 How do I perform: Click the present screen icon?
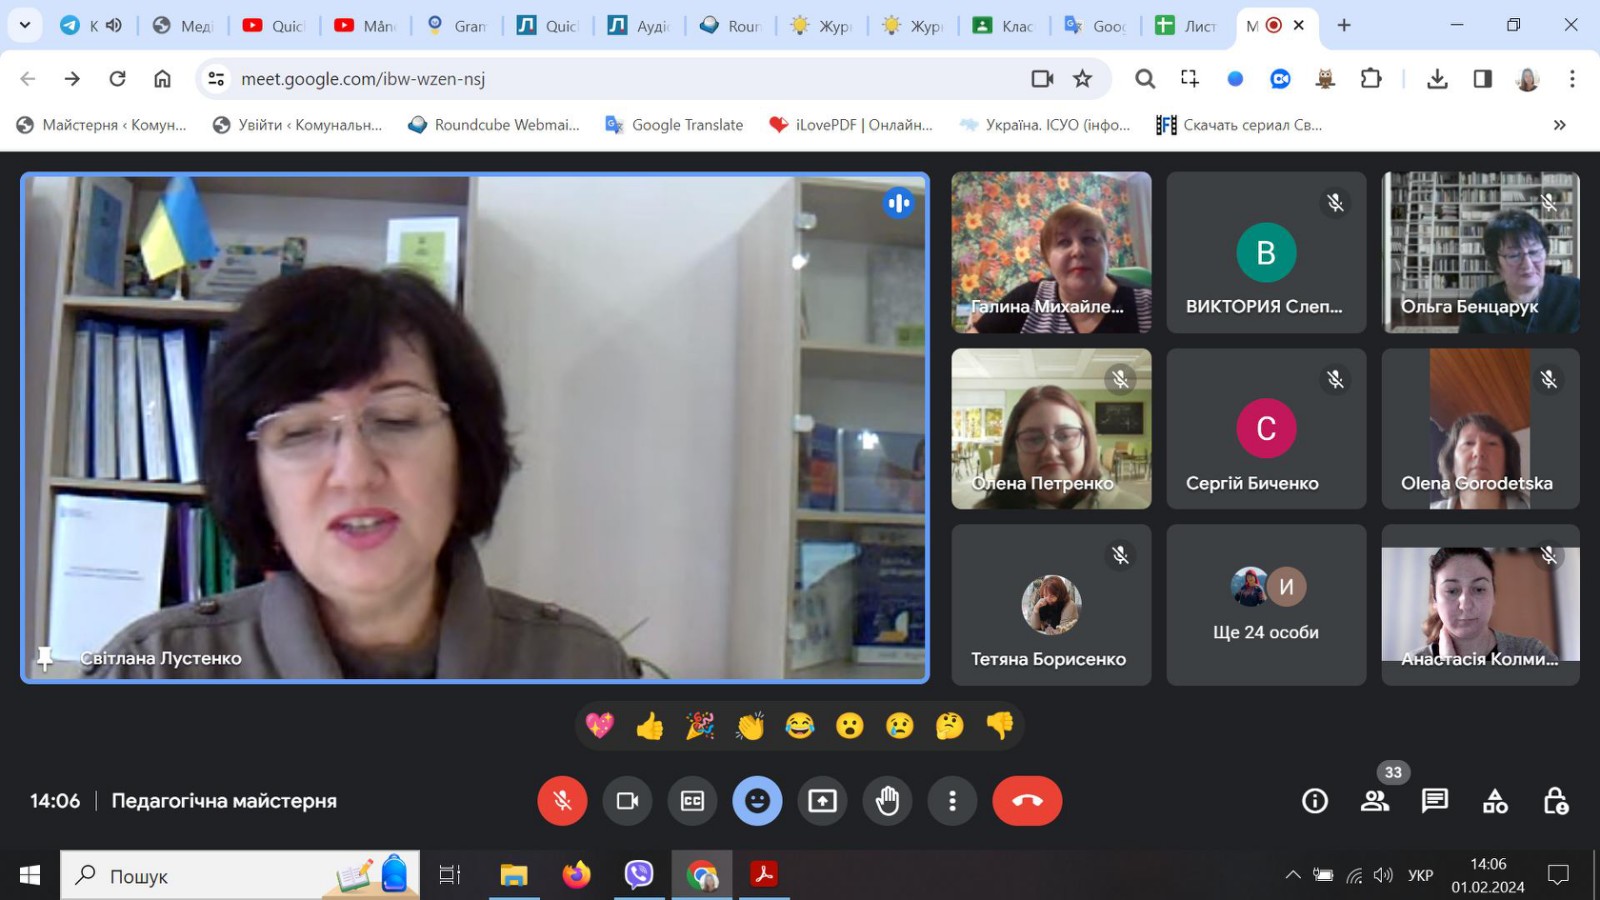822,801
